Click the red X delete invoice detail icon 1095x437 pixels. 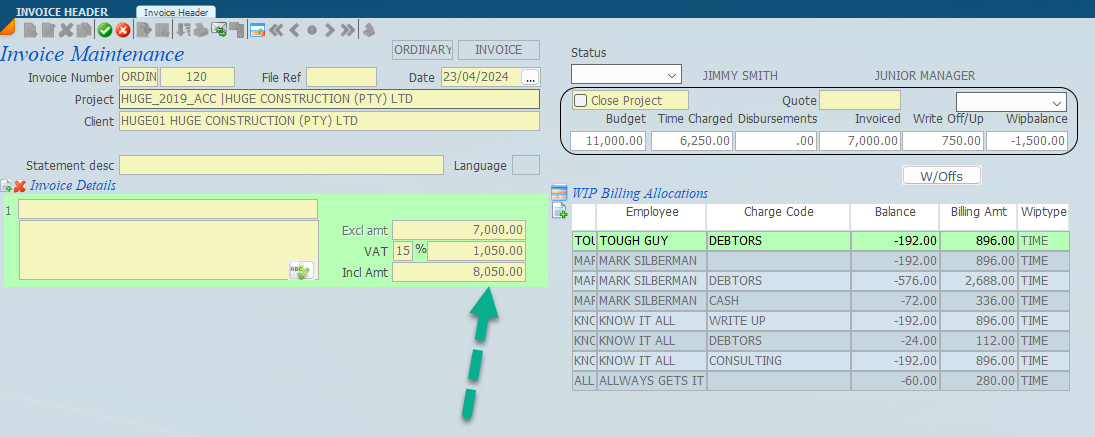[x=20, y=186]
